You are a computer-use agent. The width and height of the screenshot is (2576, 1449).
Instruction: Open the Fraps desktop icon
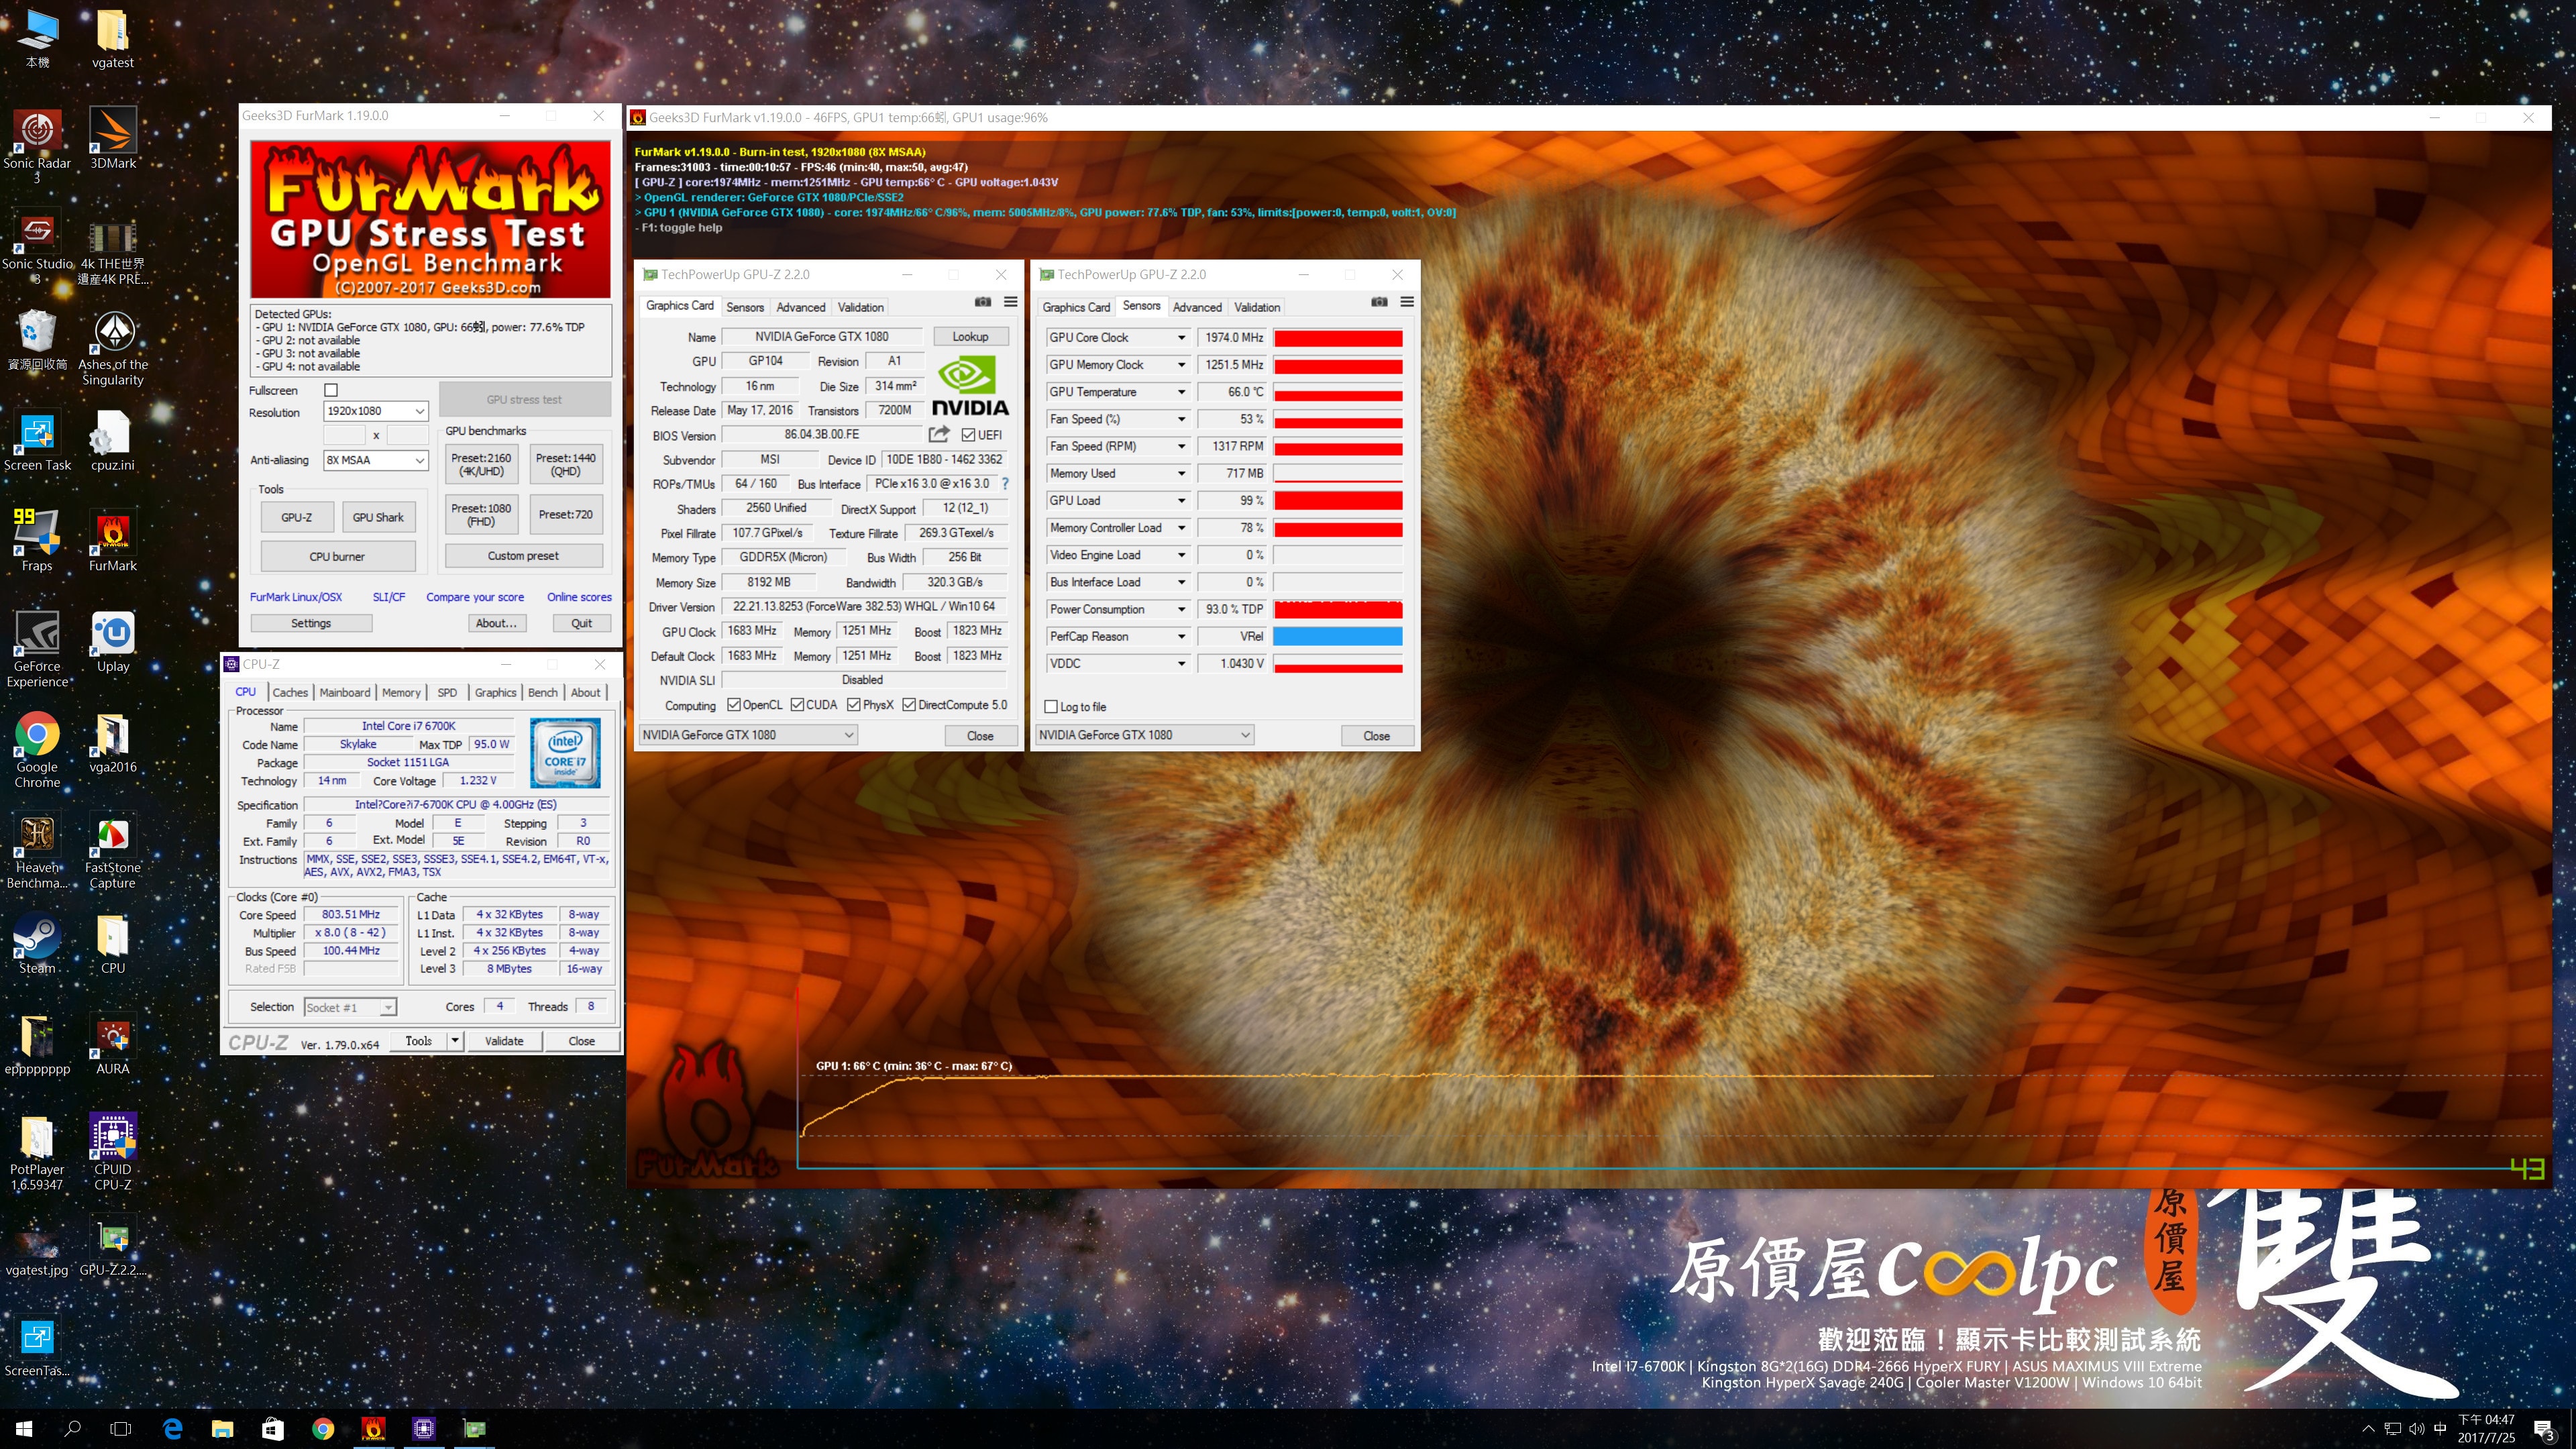pos(37,542)
